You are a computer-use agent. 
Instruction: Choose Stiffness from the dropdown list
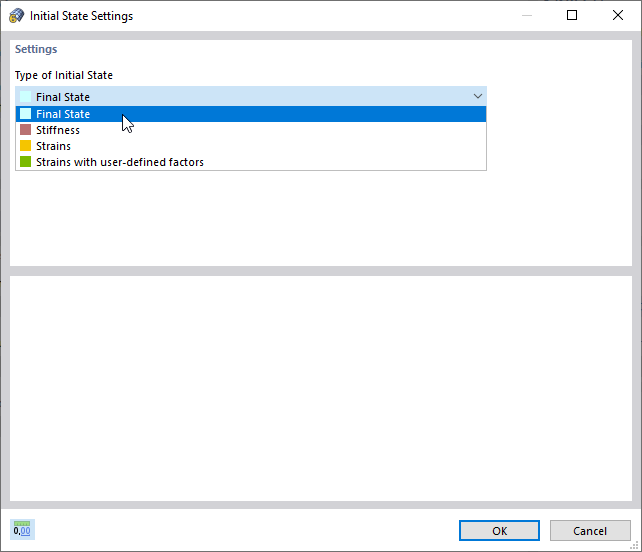click(58, 130)
